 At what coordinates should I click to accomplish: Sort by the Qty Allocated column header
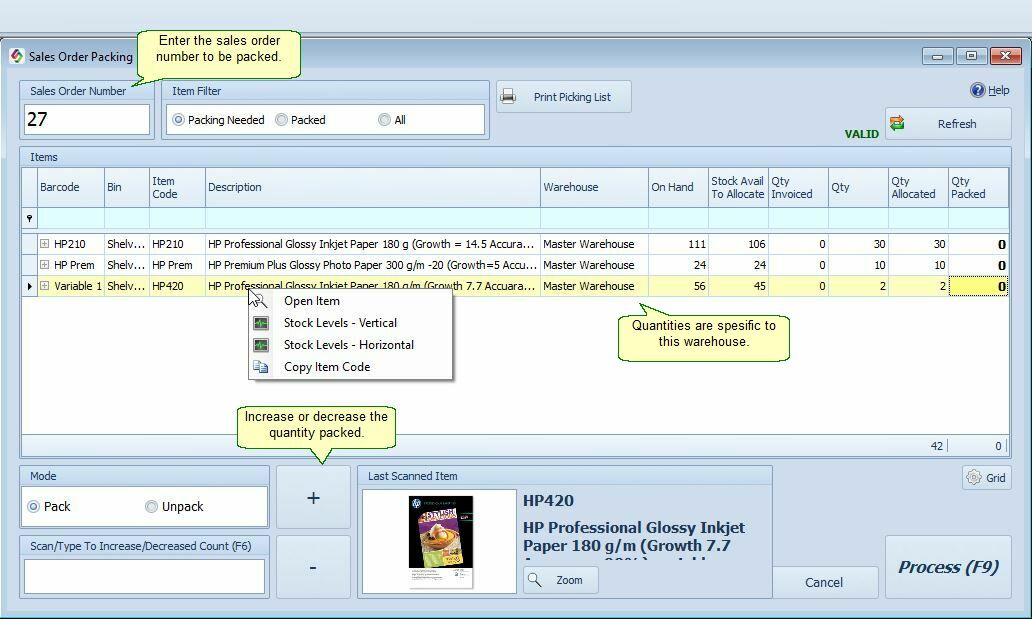pos(918,188)
